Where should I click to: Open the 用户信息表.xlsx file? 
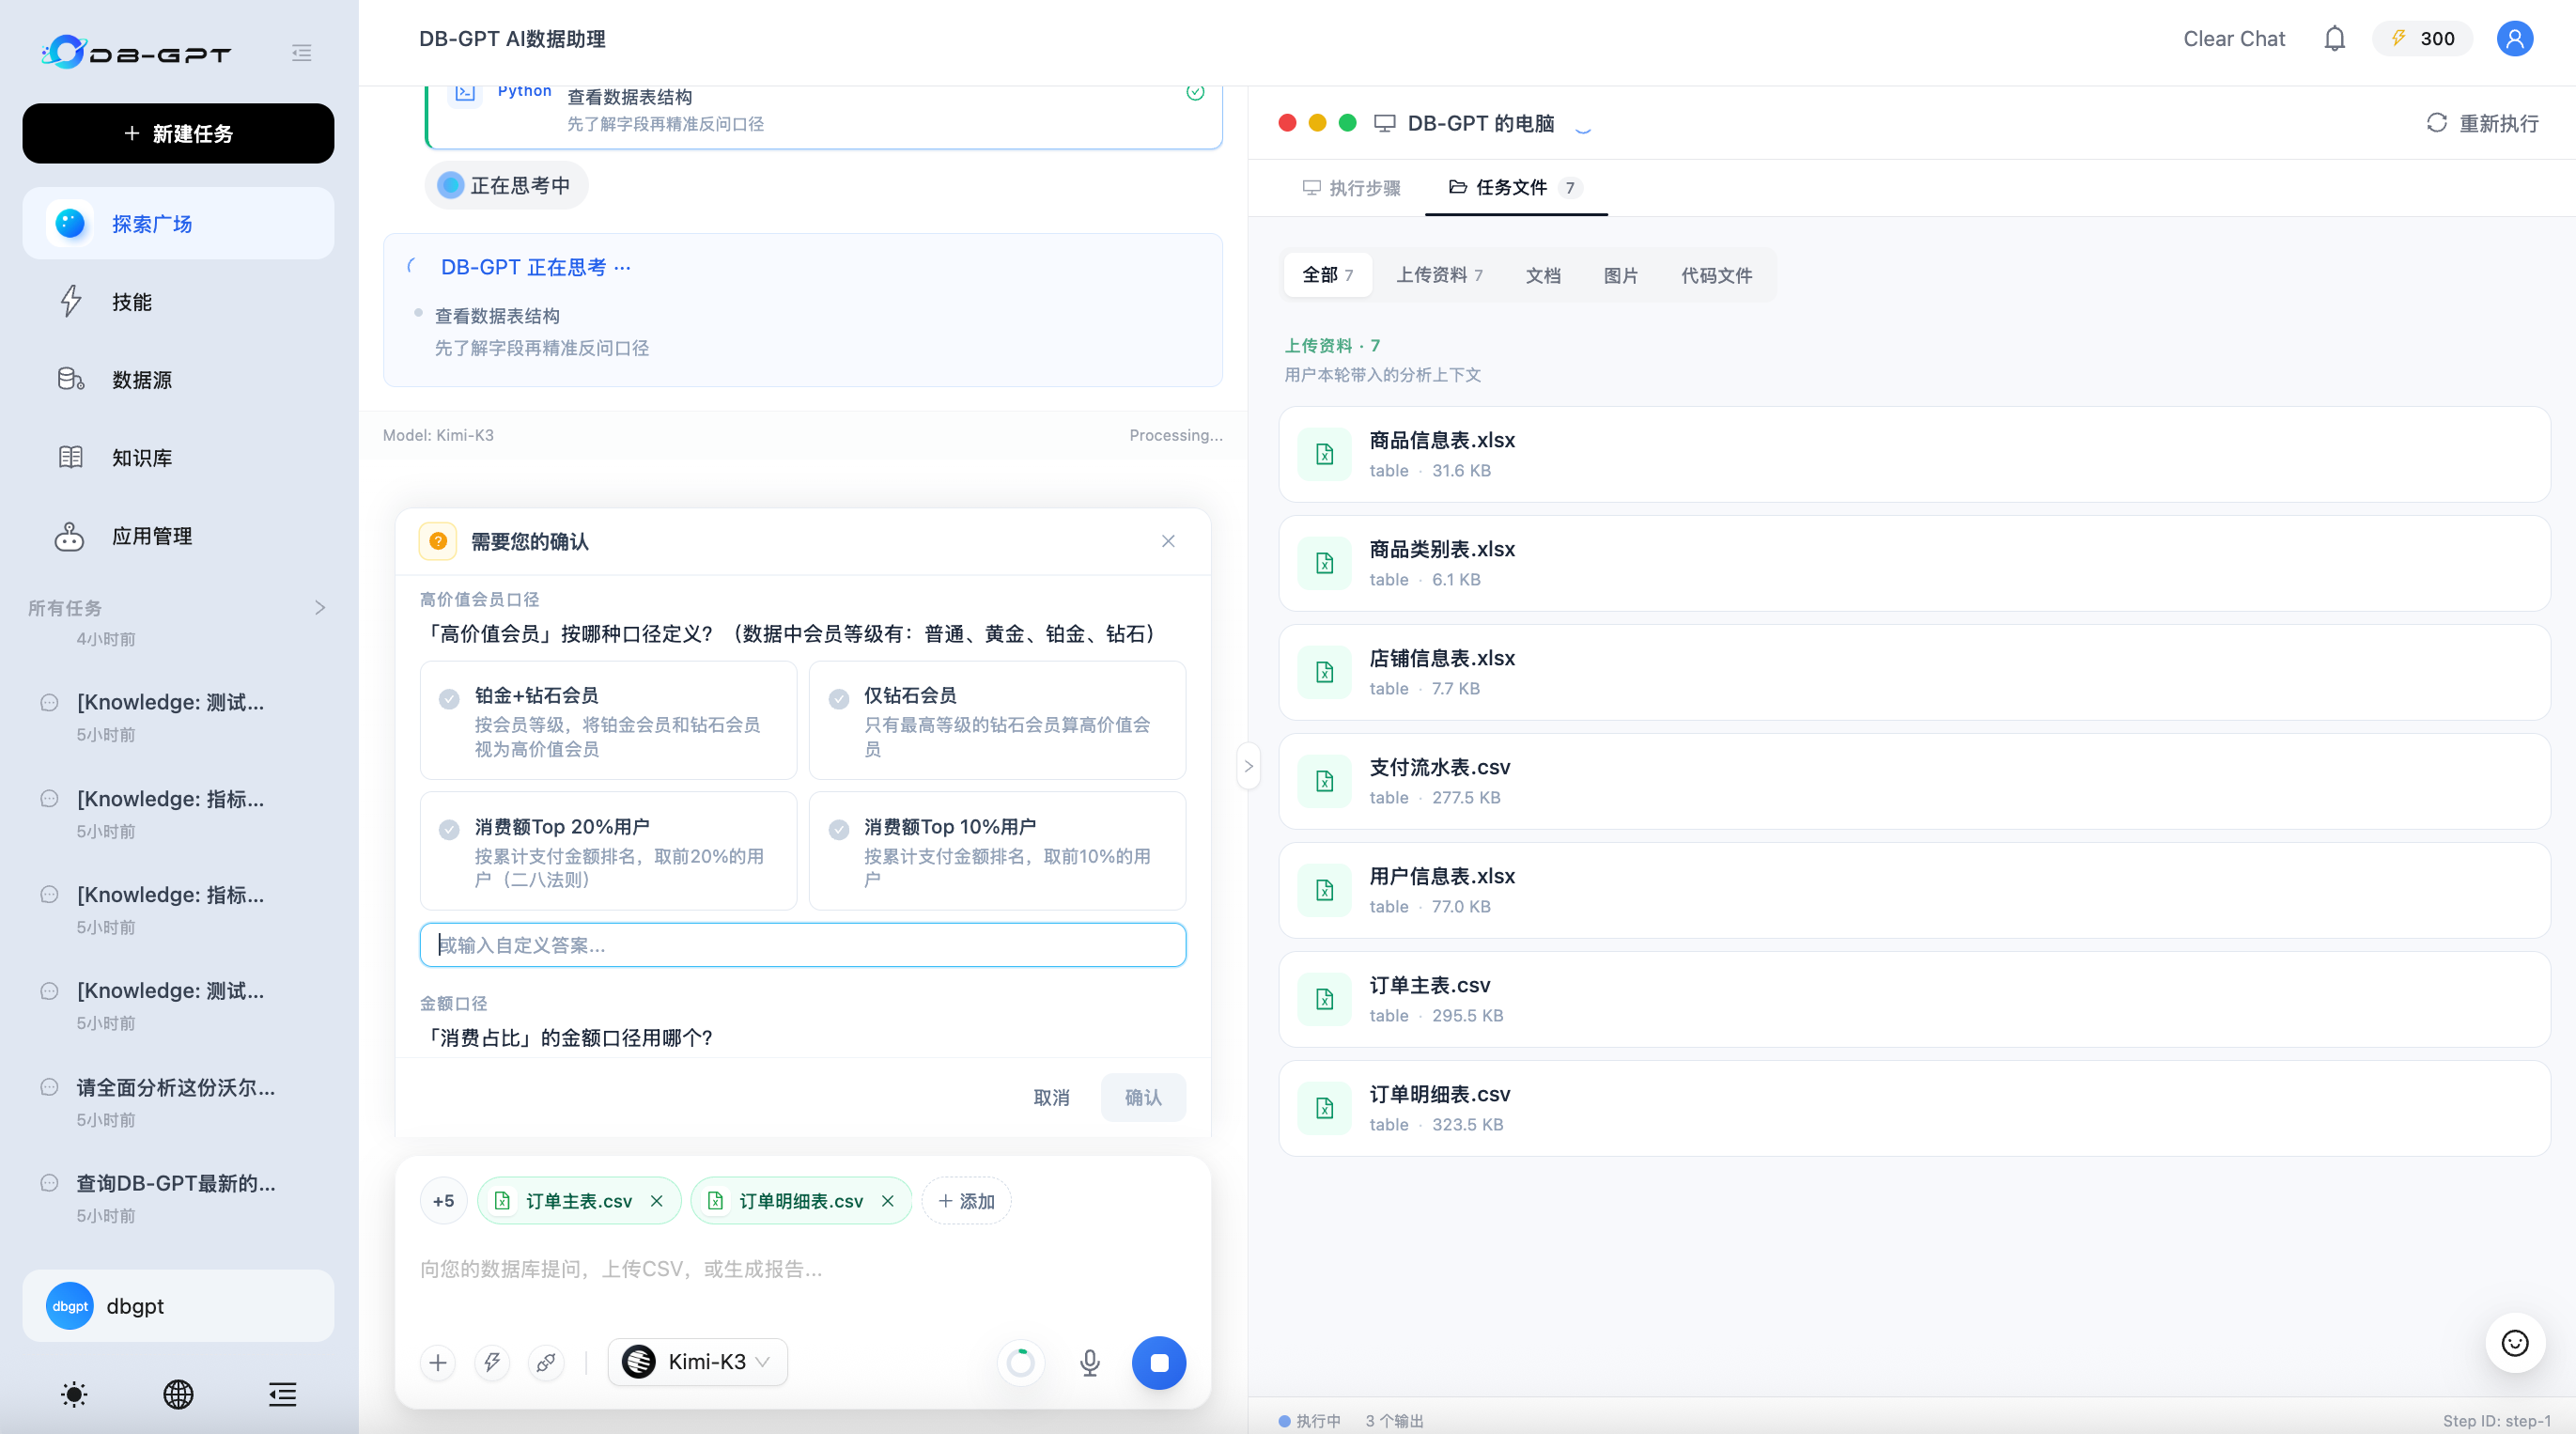[x=1914, y=890]
